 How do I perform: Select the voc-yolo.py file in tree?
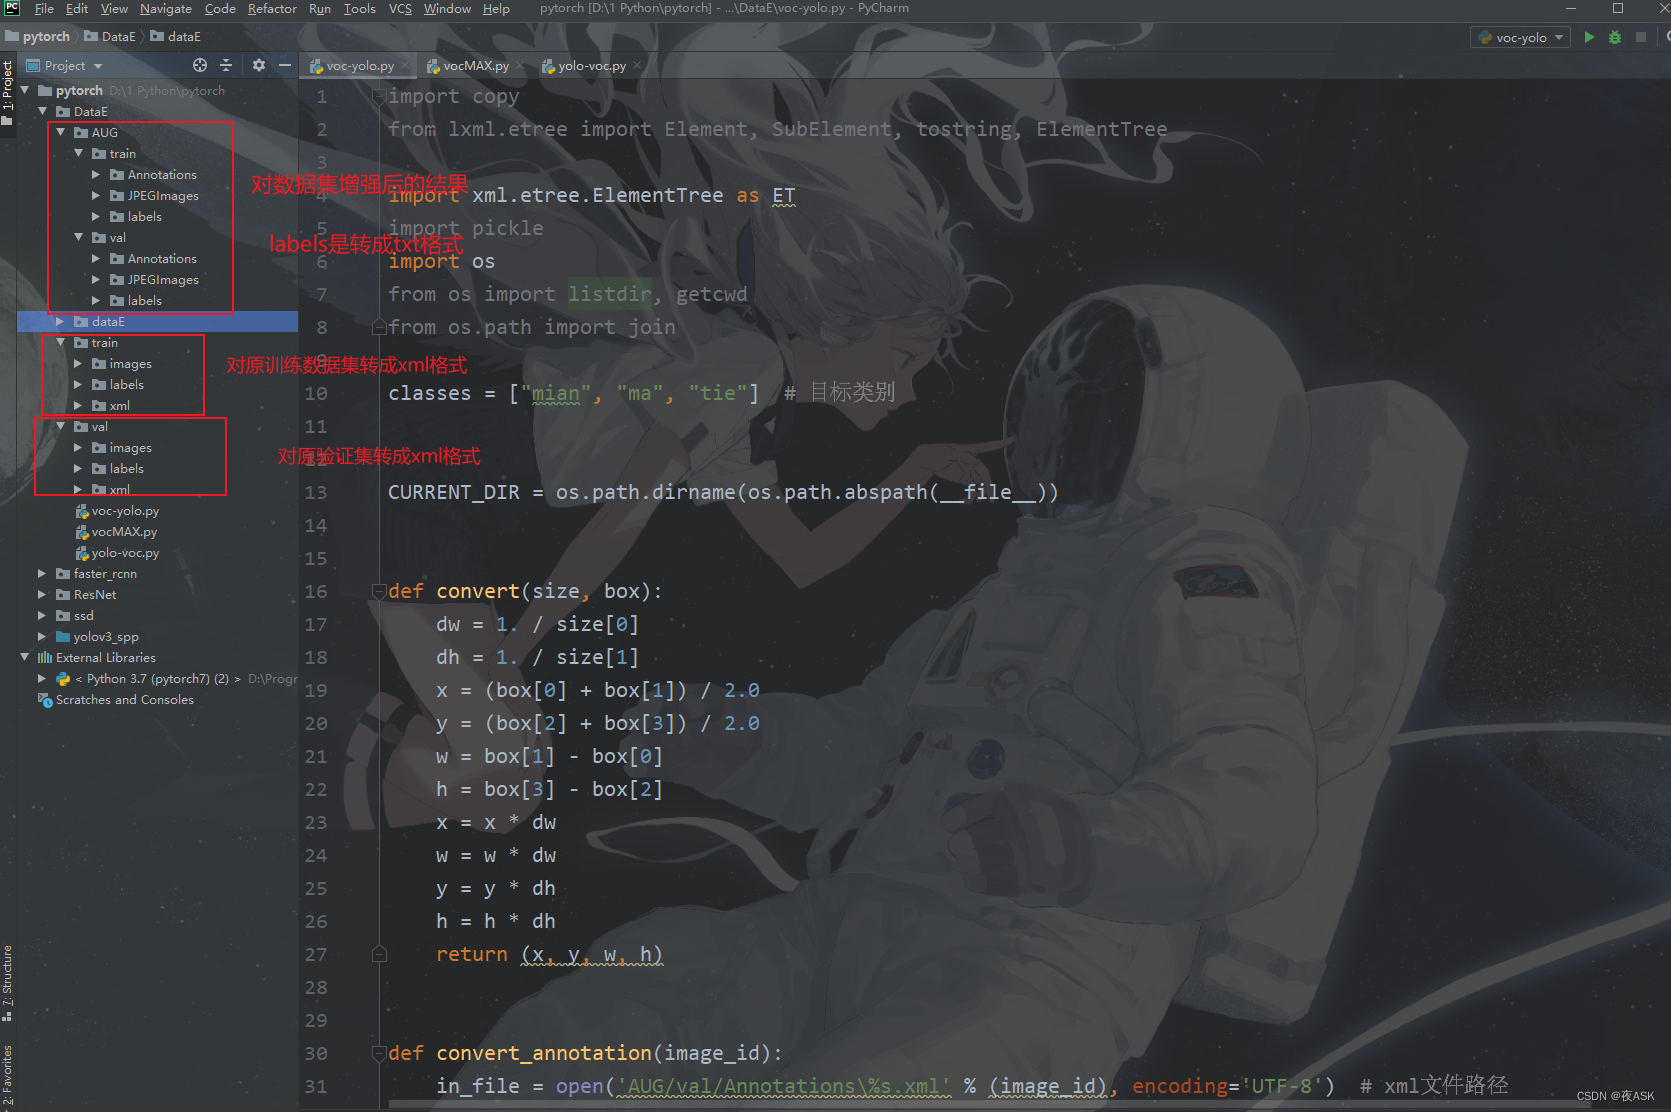click(125, 511)
